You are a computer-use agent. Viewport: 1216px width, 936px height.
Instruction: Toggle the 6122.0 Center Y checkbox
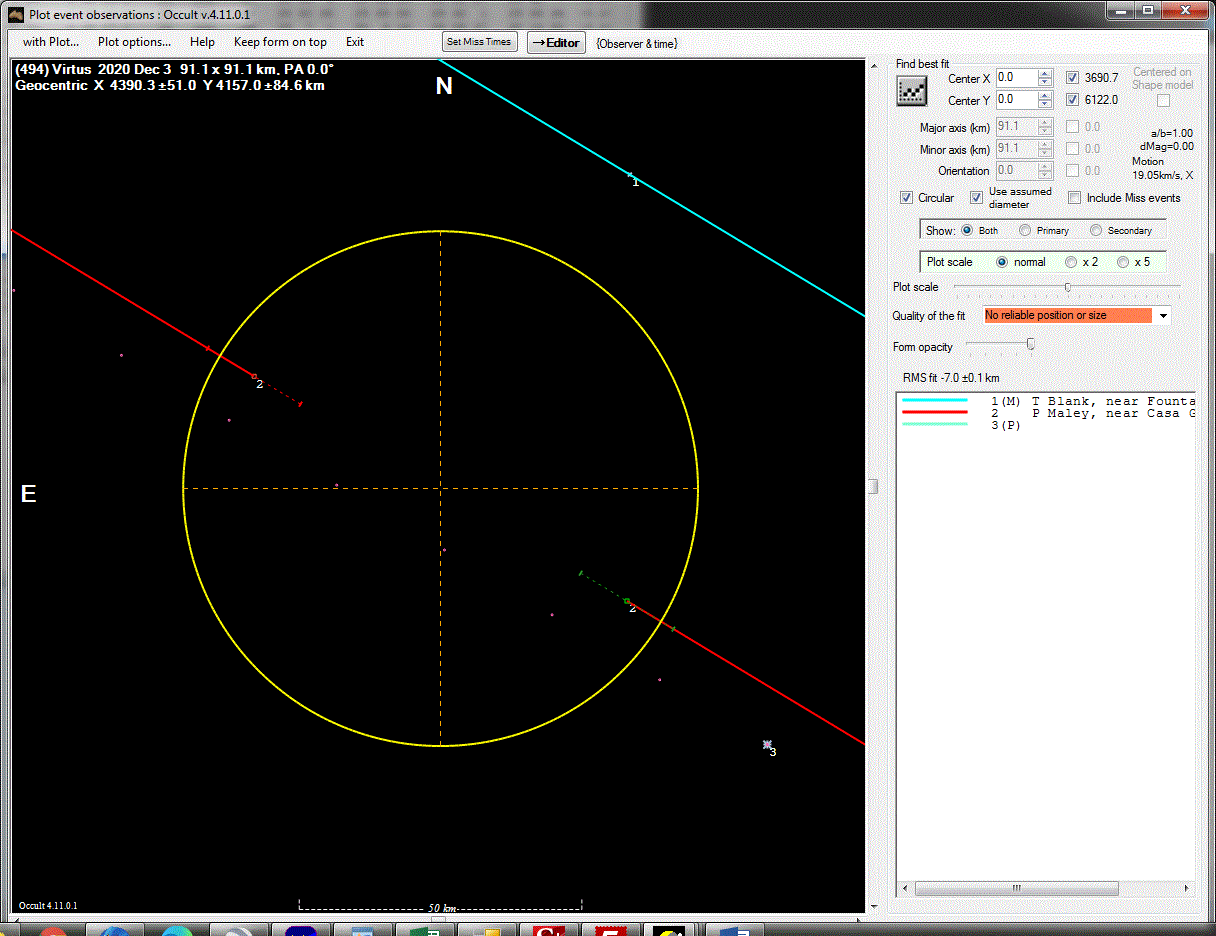(1072, 100)
